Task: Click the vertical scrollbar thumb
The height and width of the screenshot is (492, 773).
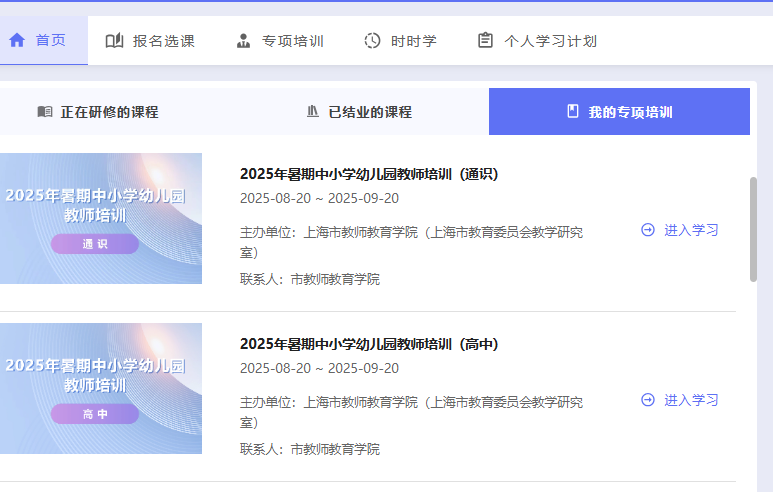Action: (x=753, y=229)
